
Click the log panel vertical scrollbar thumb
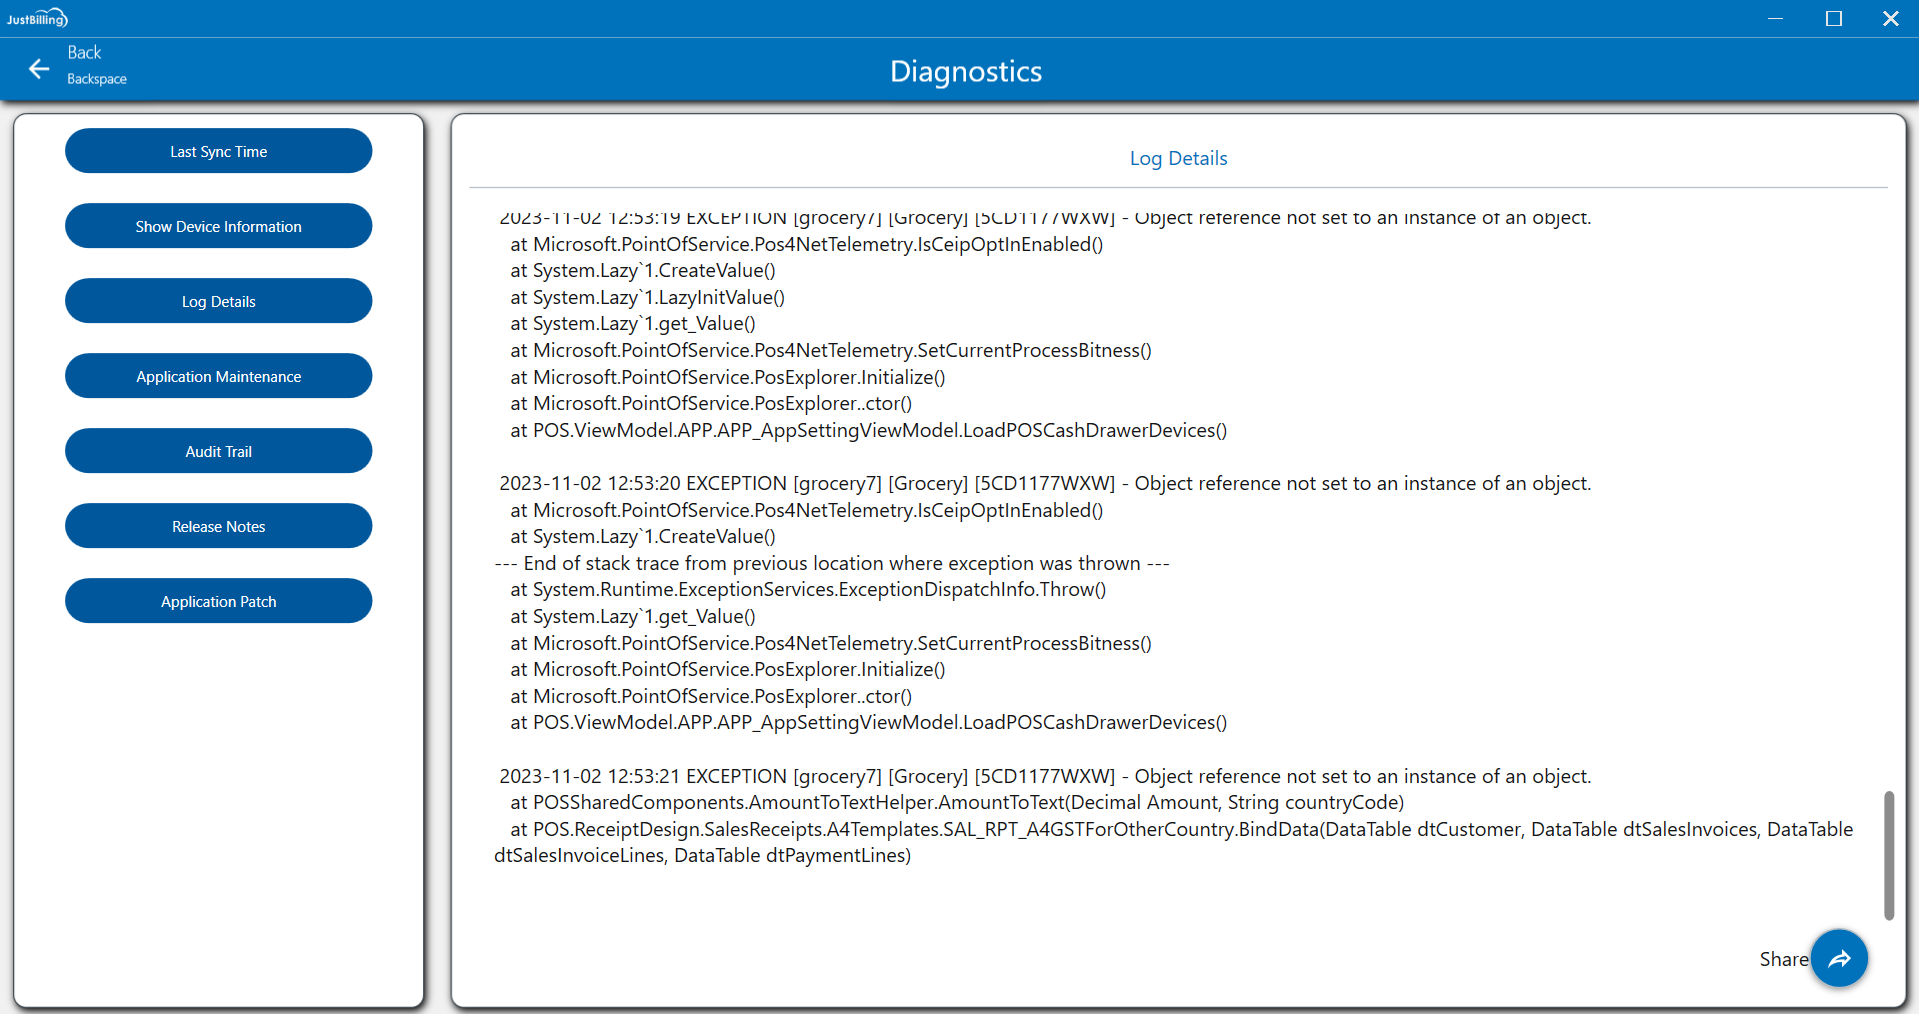1888,855
